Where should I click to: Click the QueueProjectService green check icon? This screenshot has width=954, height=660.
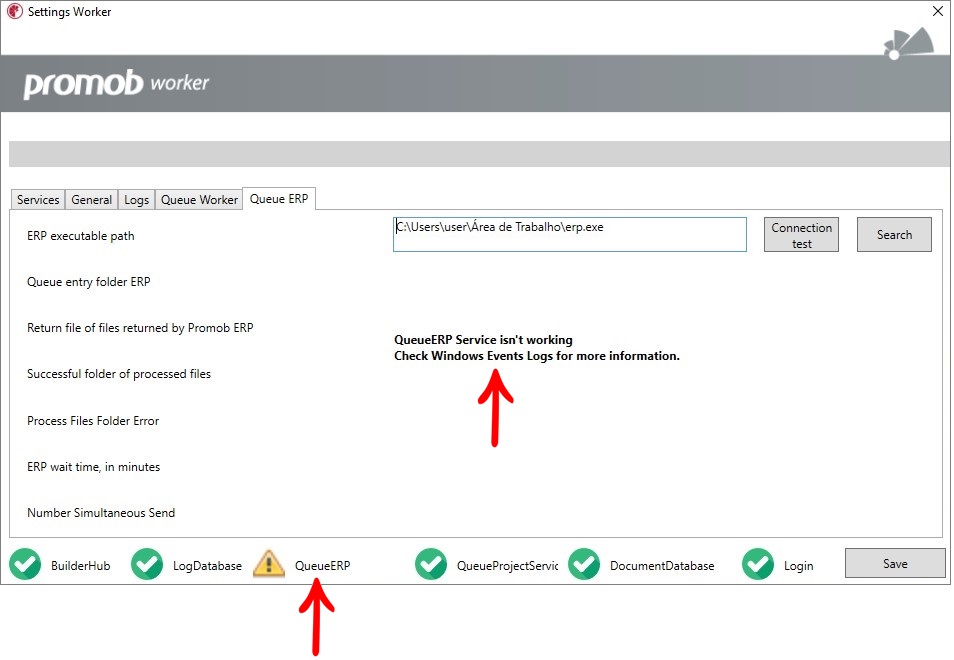tap(431, 564)
